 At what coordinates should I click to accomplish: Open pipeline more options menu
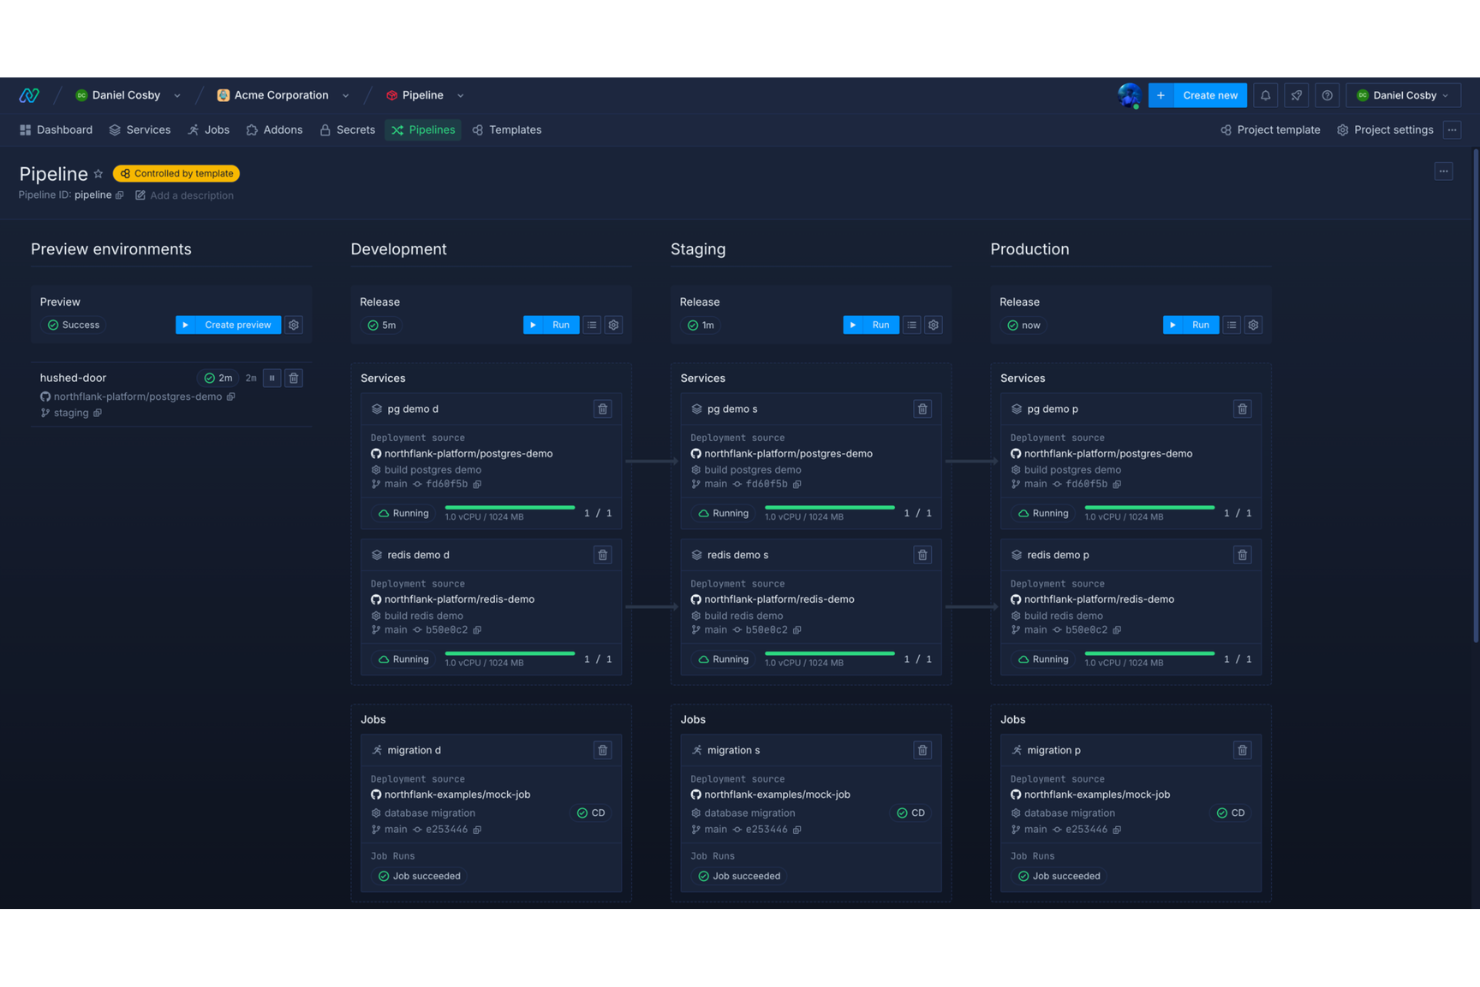click(x=1443, y=172)
